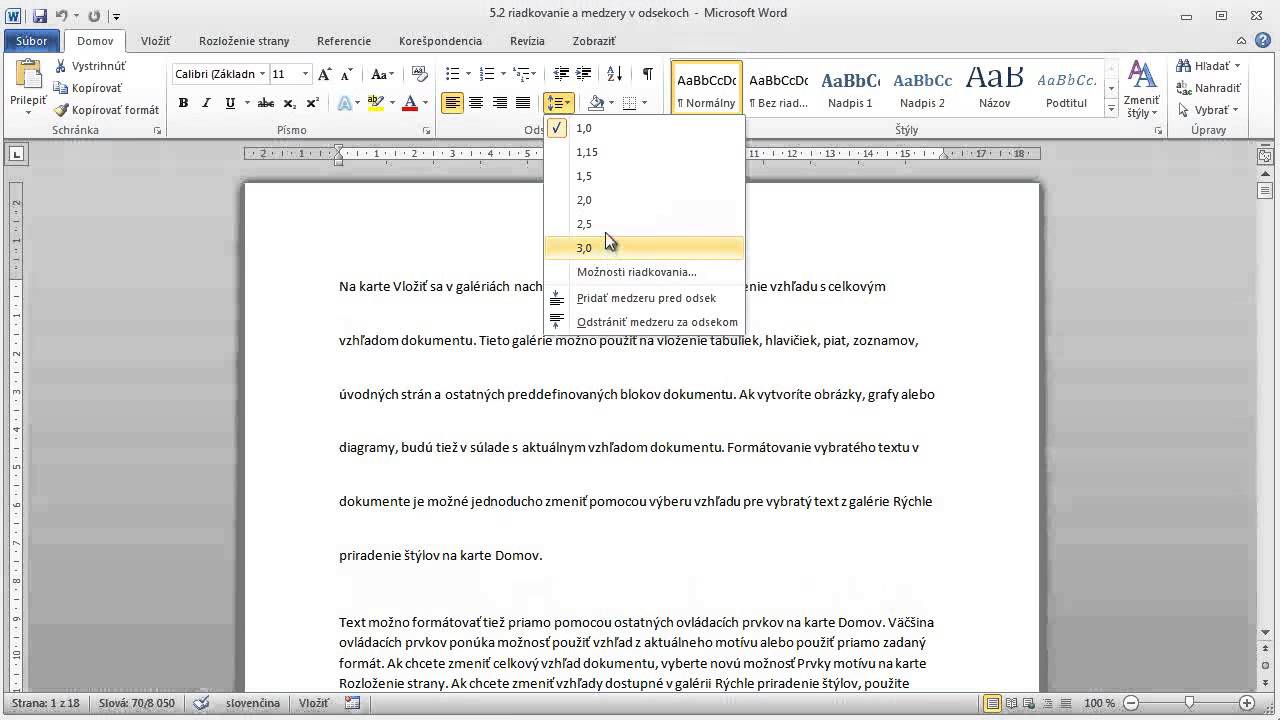Screen dimensions: 1280x720
Task: Click the Zoom out minus button
Action: pos(1131,703)
